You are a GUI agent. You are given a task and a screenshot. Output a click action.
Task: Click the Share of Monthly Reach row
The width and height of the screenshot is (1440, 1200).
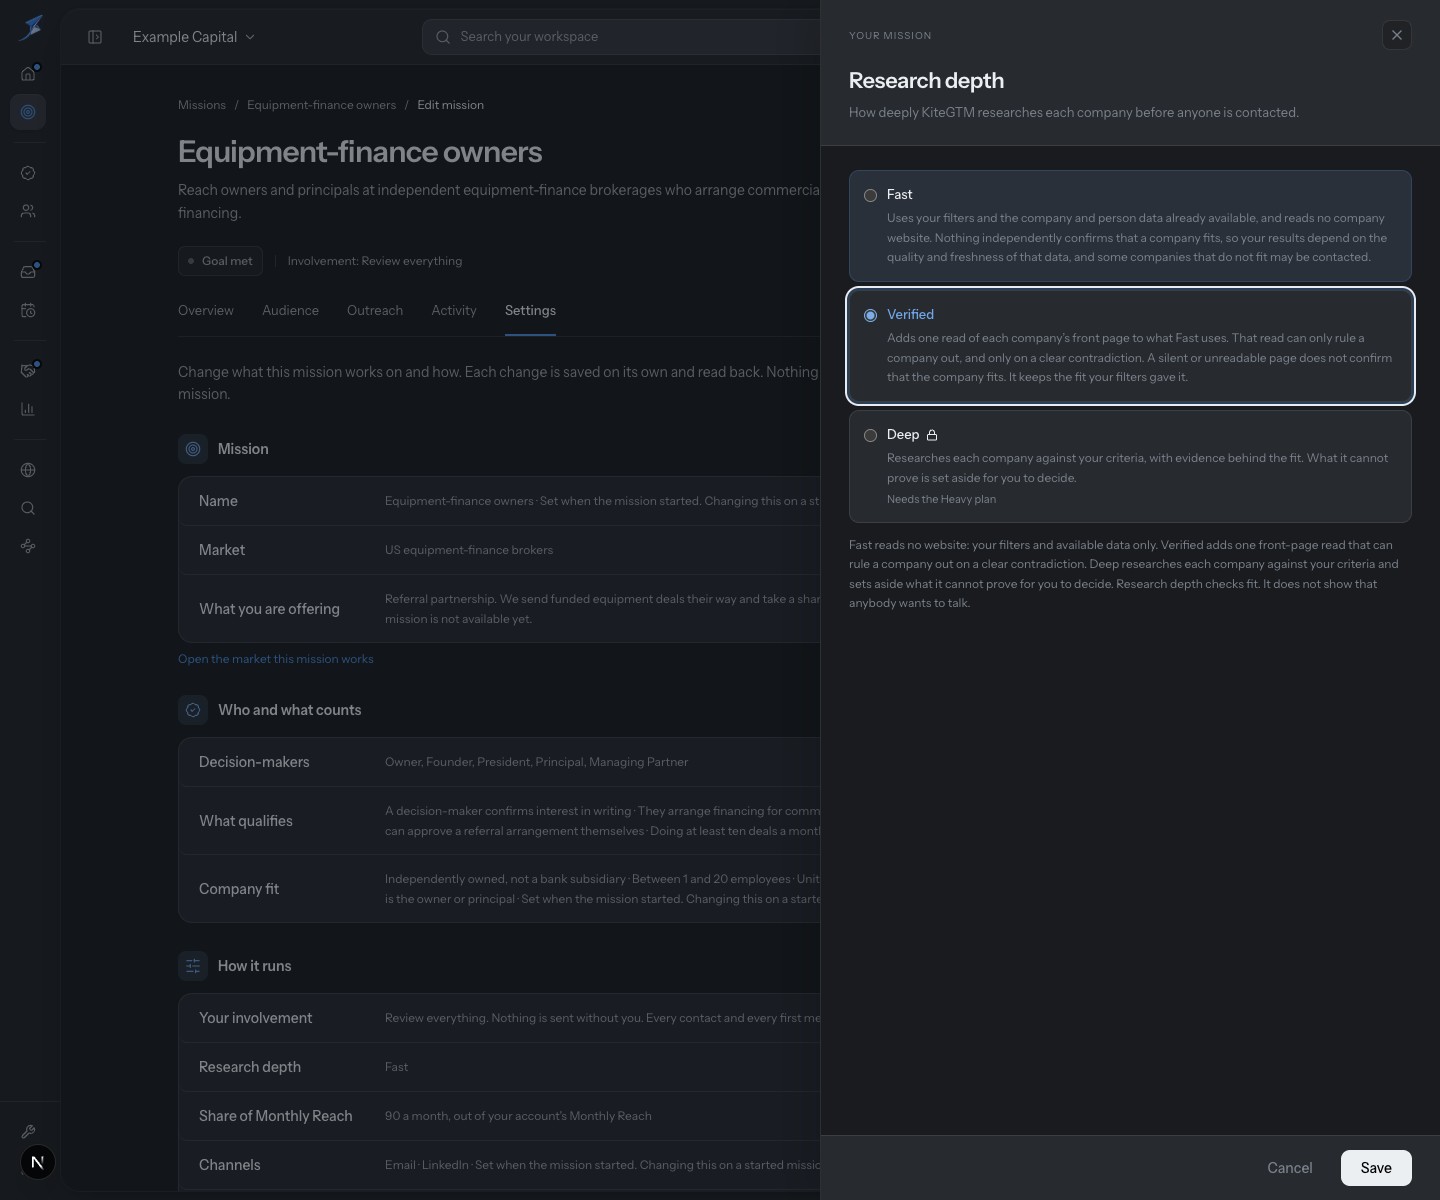pos(500,1116)
